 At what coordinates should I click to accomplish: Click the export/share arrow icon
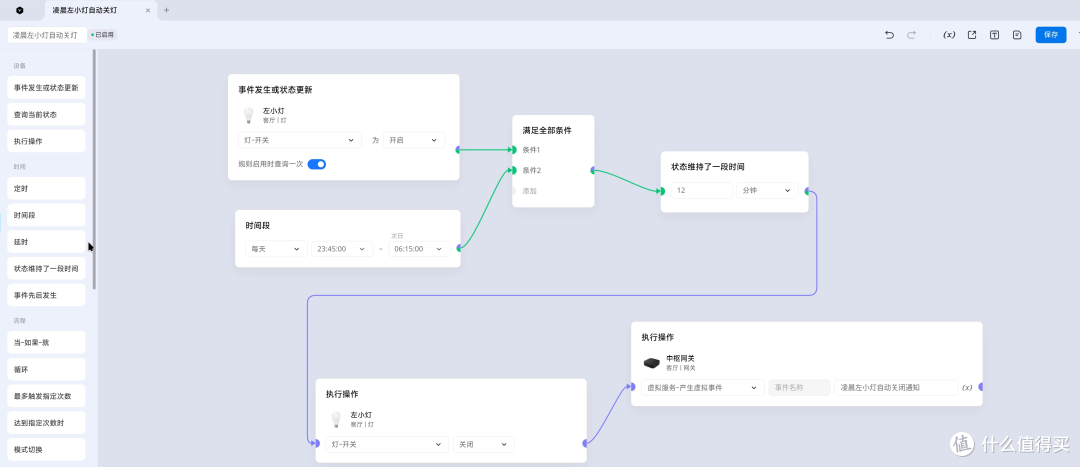(972, 35)
